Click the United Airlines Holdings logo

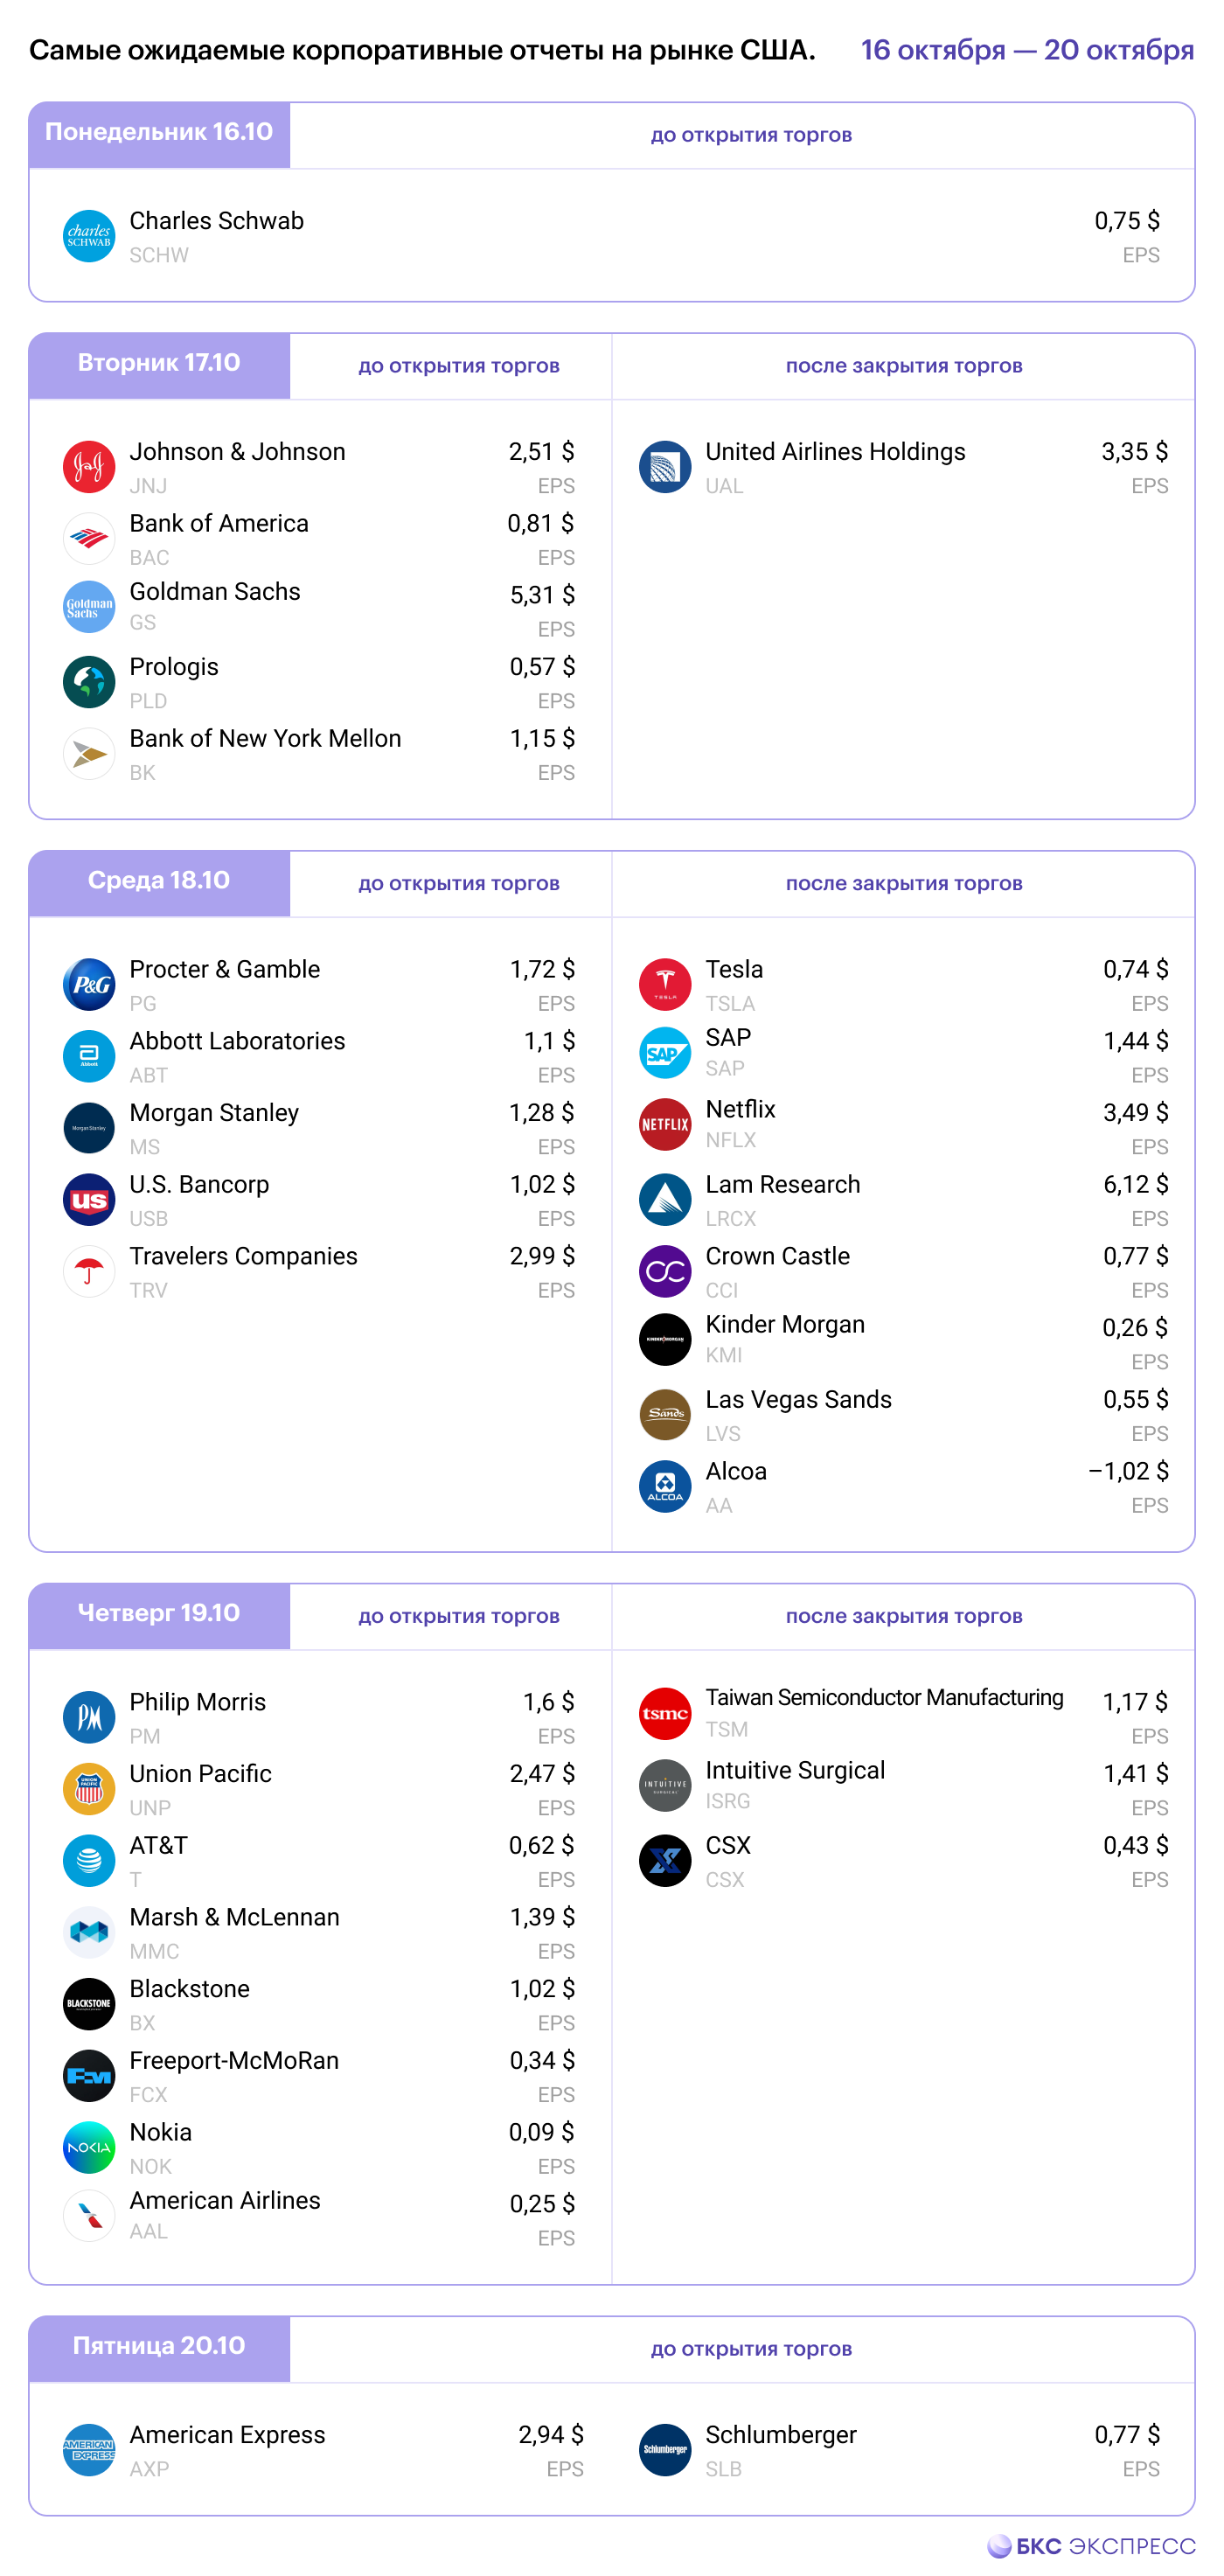(x=665, y=467)
